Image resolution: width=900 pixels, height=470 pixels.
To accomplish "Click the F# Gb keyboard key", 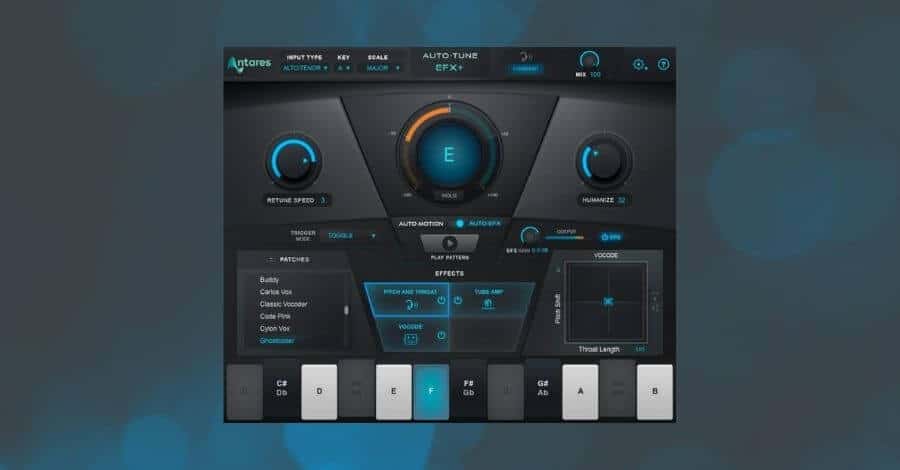I will coord(468,388).
